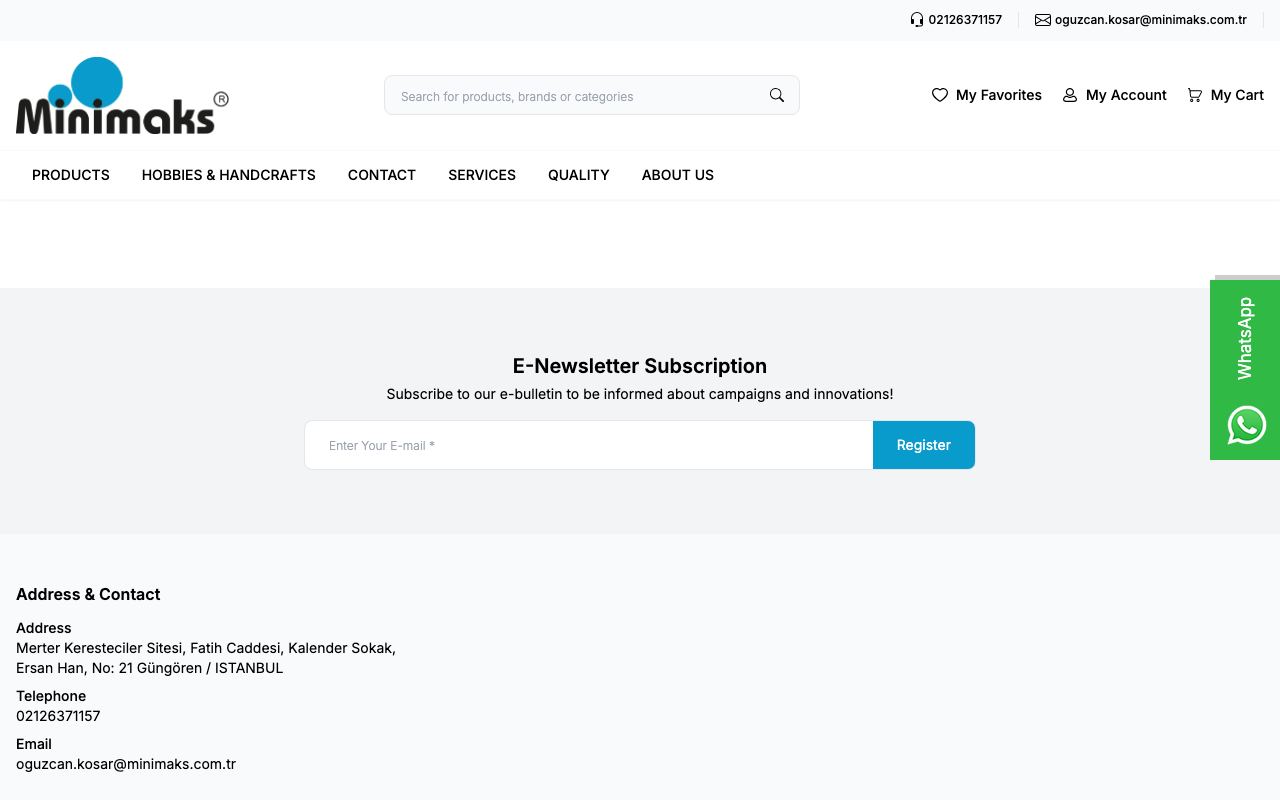Screen dimensions: 1280x800
Task: Go to the CONTACT page
Action: (382, 175)
